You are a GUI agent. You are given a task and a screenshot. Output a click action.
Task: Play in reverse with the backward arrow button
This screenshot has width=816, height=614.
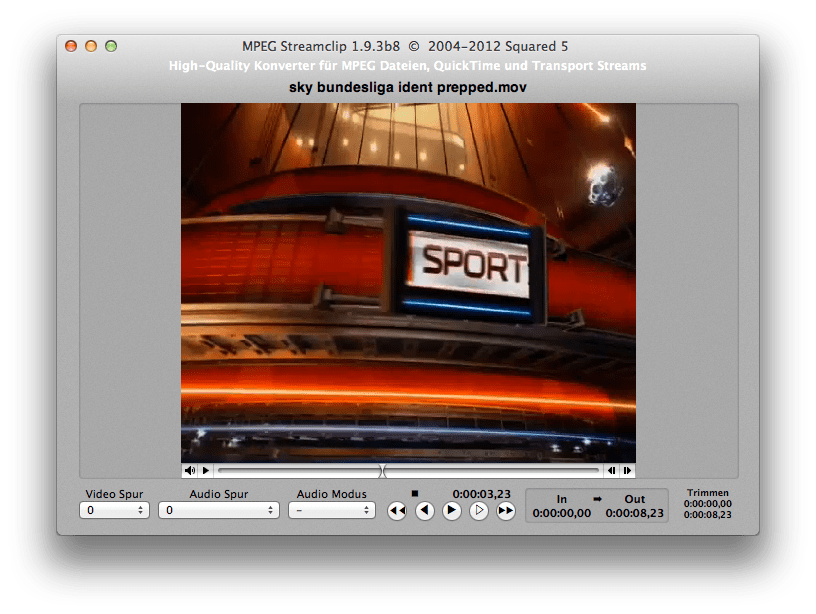click(x=425, y=511)
